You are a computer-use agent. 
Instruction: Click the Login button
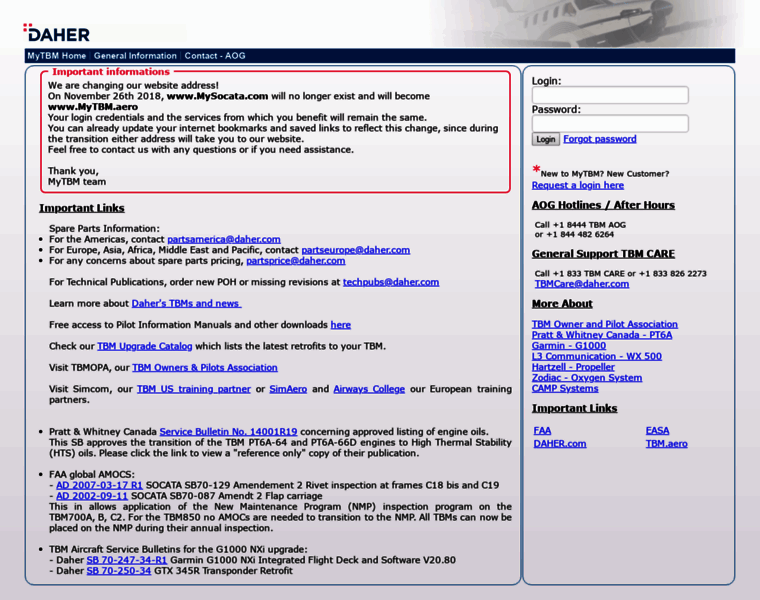pos(546,139)
